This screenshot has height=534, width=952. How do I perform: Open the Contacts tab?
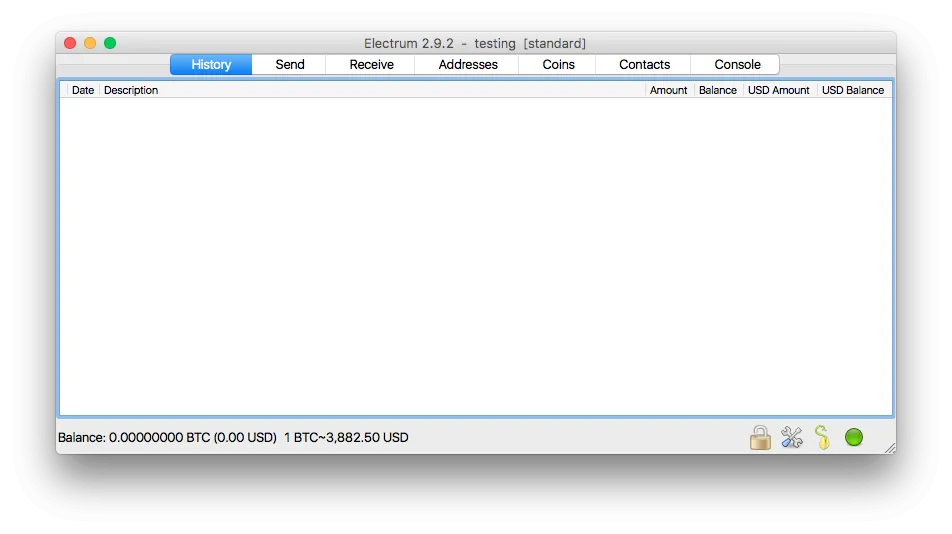pos(644,64)
